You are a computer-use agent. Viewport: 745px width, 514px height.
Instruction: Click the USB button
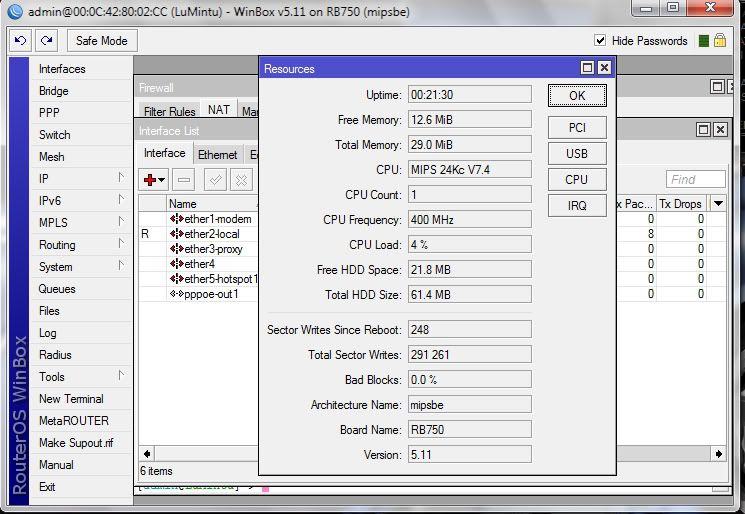pos(577,153)
